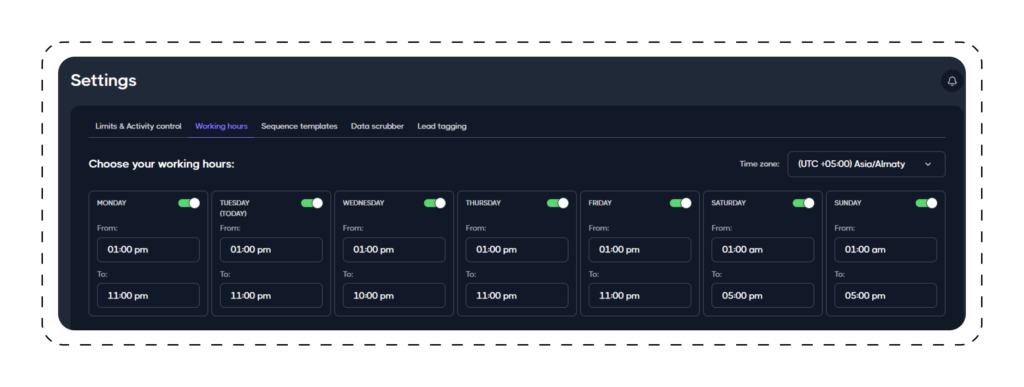
Task: Select the Working hours tab
Action: click(x=221, y=126)
